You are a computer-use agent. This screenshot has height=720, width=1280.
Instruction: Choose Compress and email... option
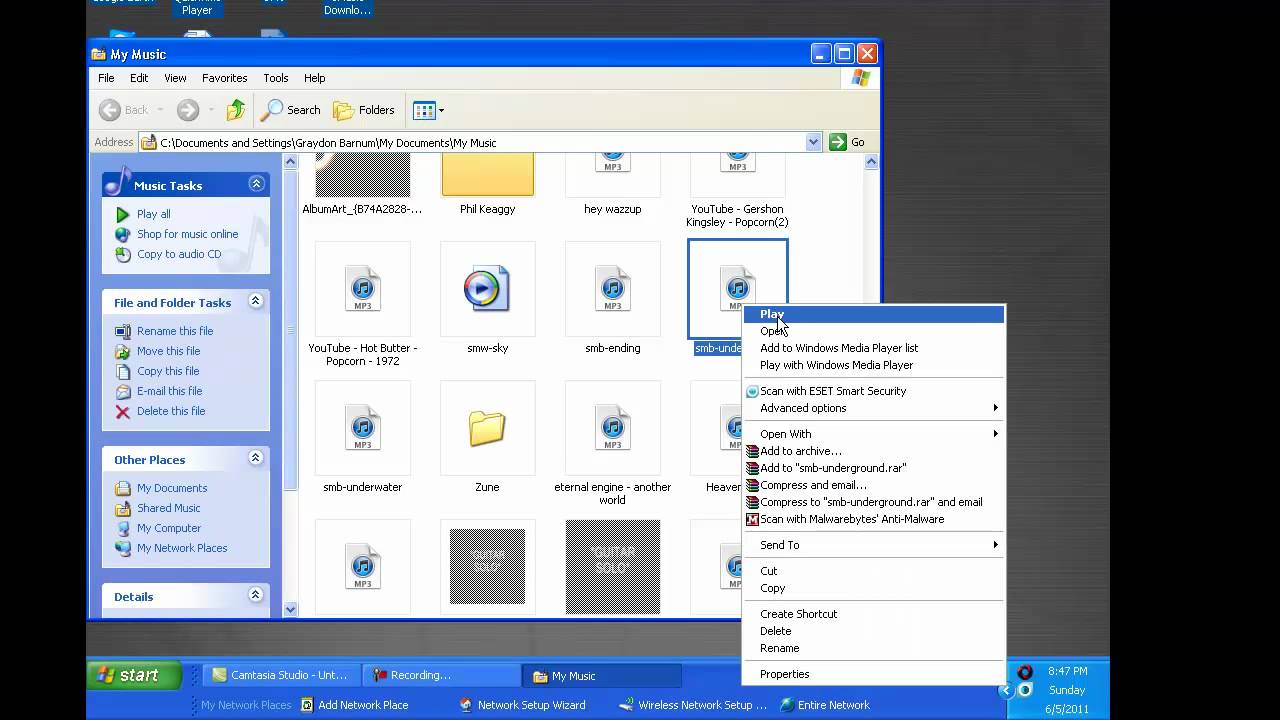coord(873,485)
